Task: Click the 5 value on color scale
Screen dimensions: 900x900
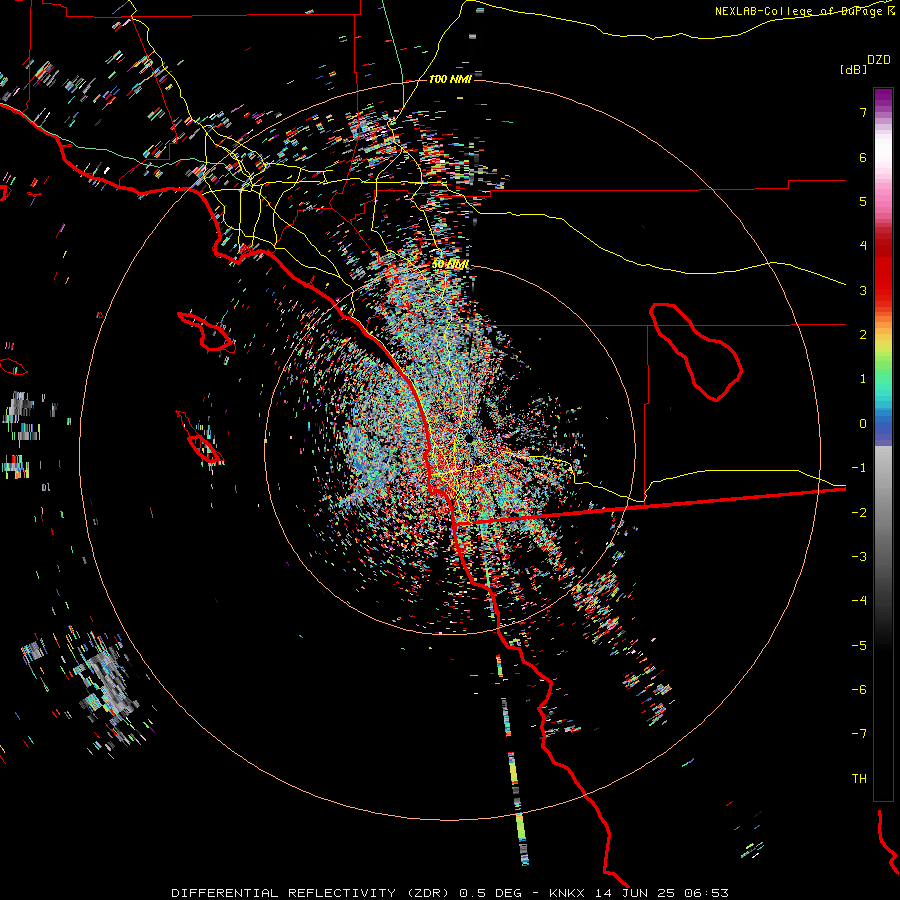Action: [863, 201]
